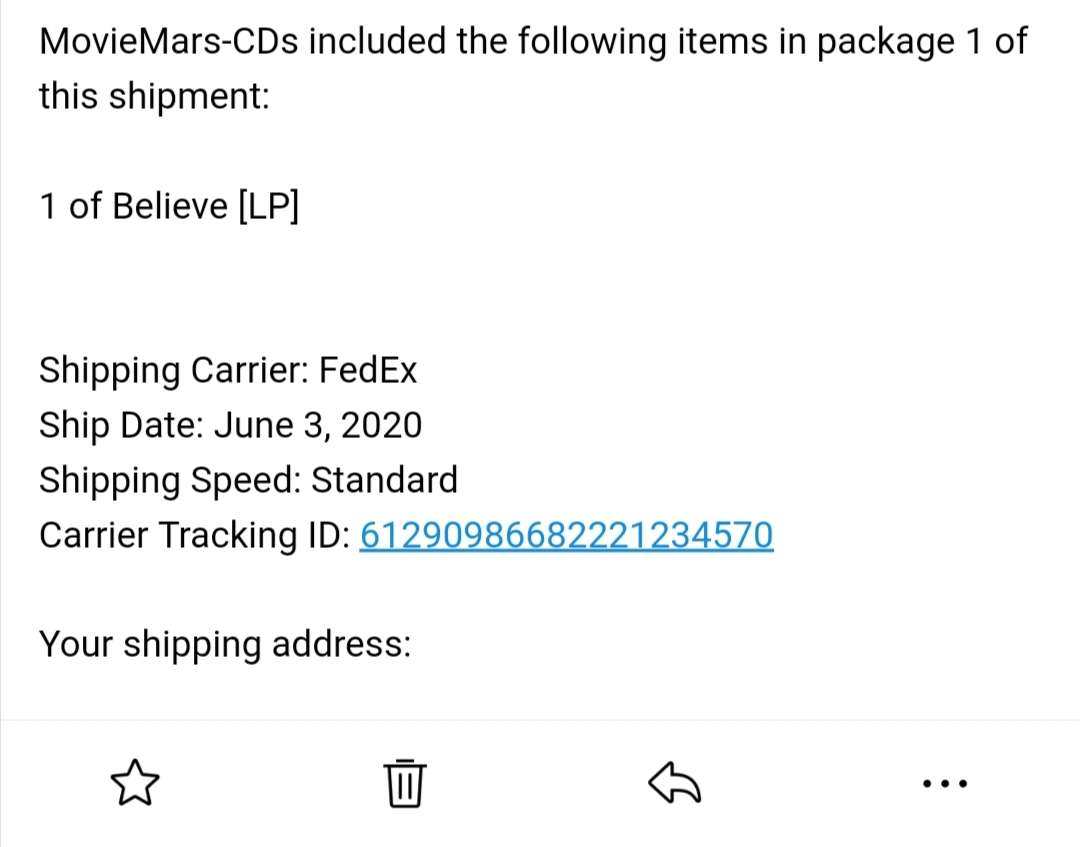
Task: Click the "Ship Date" label
Action: click(x=121, y=426)
